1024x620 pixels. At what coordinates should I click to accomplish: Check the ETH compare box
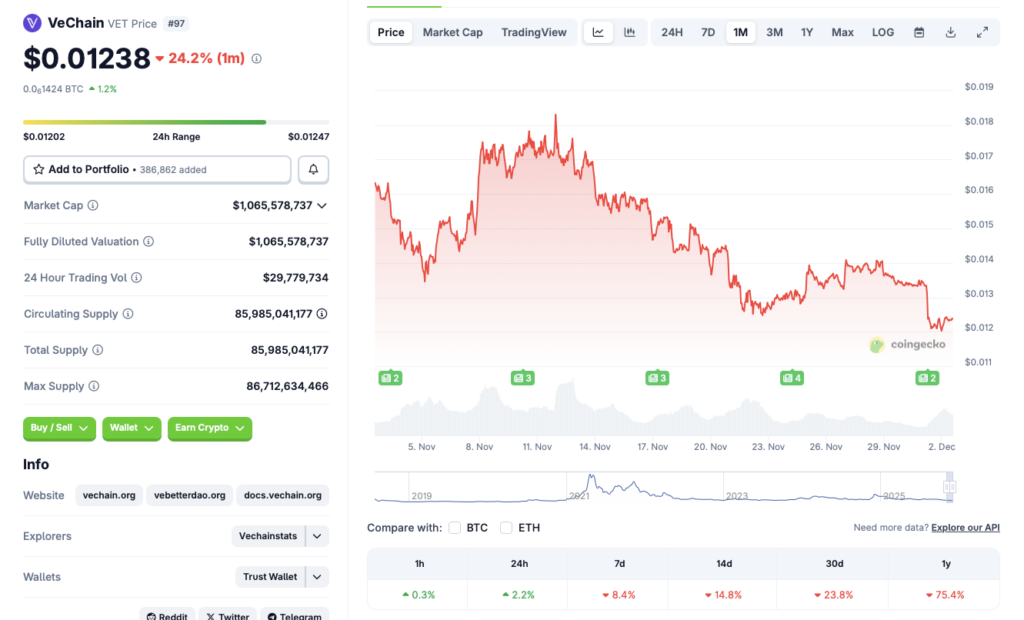[506, 527]
